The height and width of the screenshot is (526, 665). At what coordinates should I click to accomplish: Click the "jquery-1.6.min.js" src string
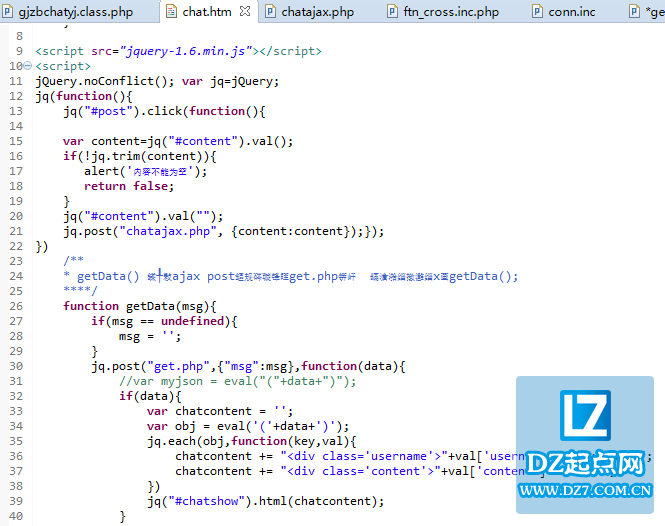pyautogui.click(x=186, y=51)
